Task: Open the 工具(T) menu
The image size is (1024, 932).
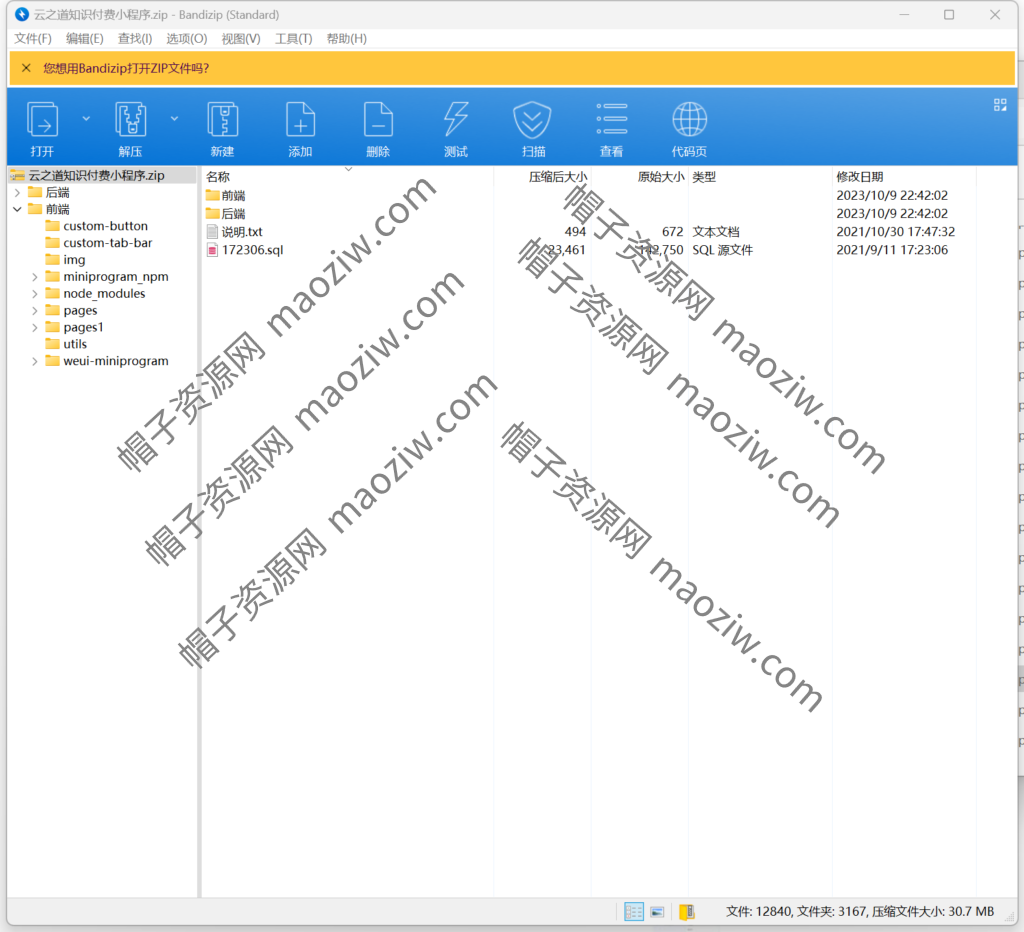Action: coord(293,39)
